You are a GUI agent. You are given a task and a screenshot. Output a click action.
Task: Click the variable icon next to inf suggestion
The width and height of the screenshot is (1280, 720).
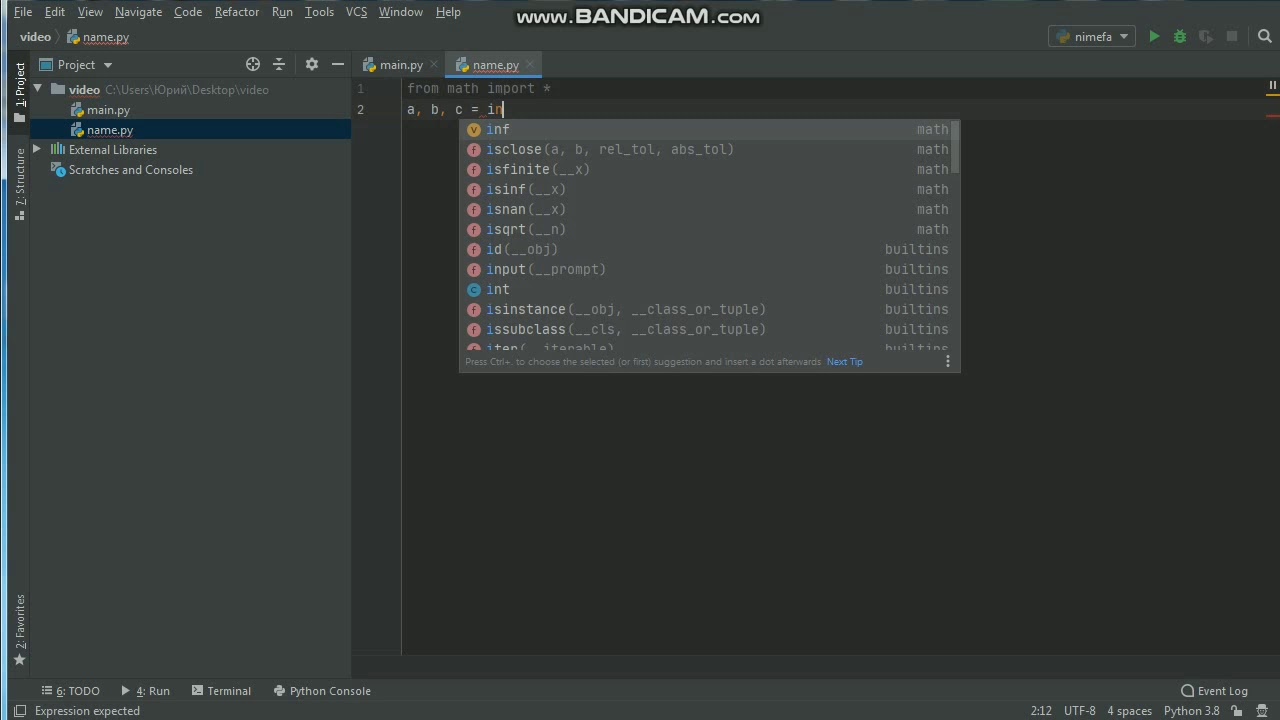(474, 130)
